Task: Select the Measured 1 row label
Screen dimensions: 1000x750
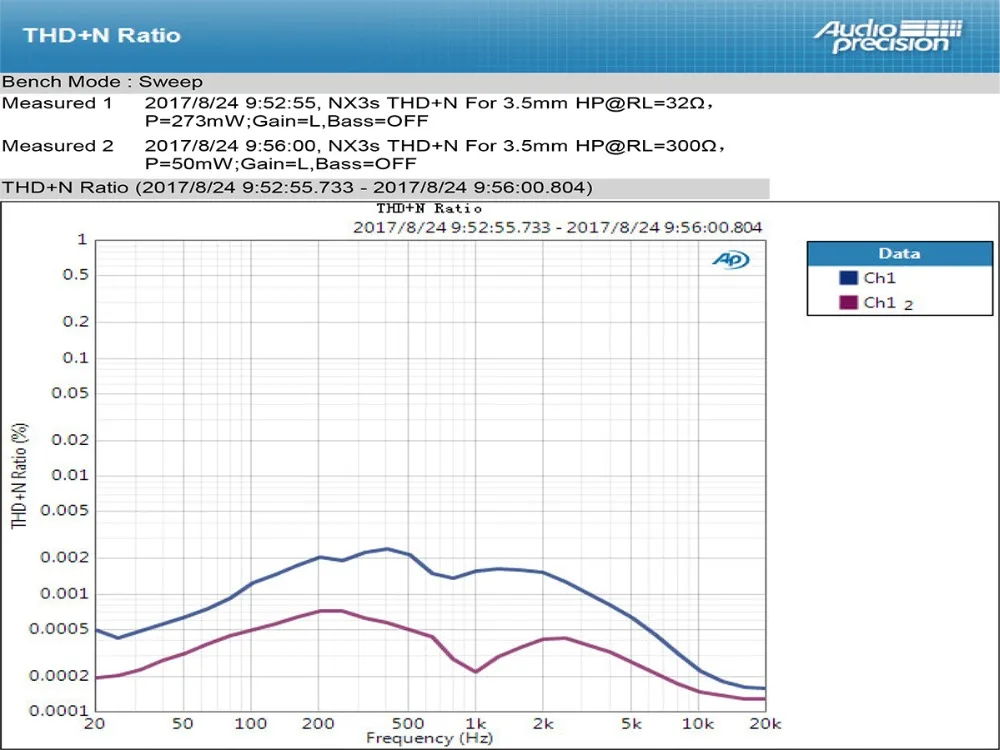Action: (57, 103)
